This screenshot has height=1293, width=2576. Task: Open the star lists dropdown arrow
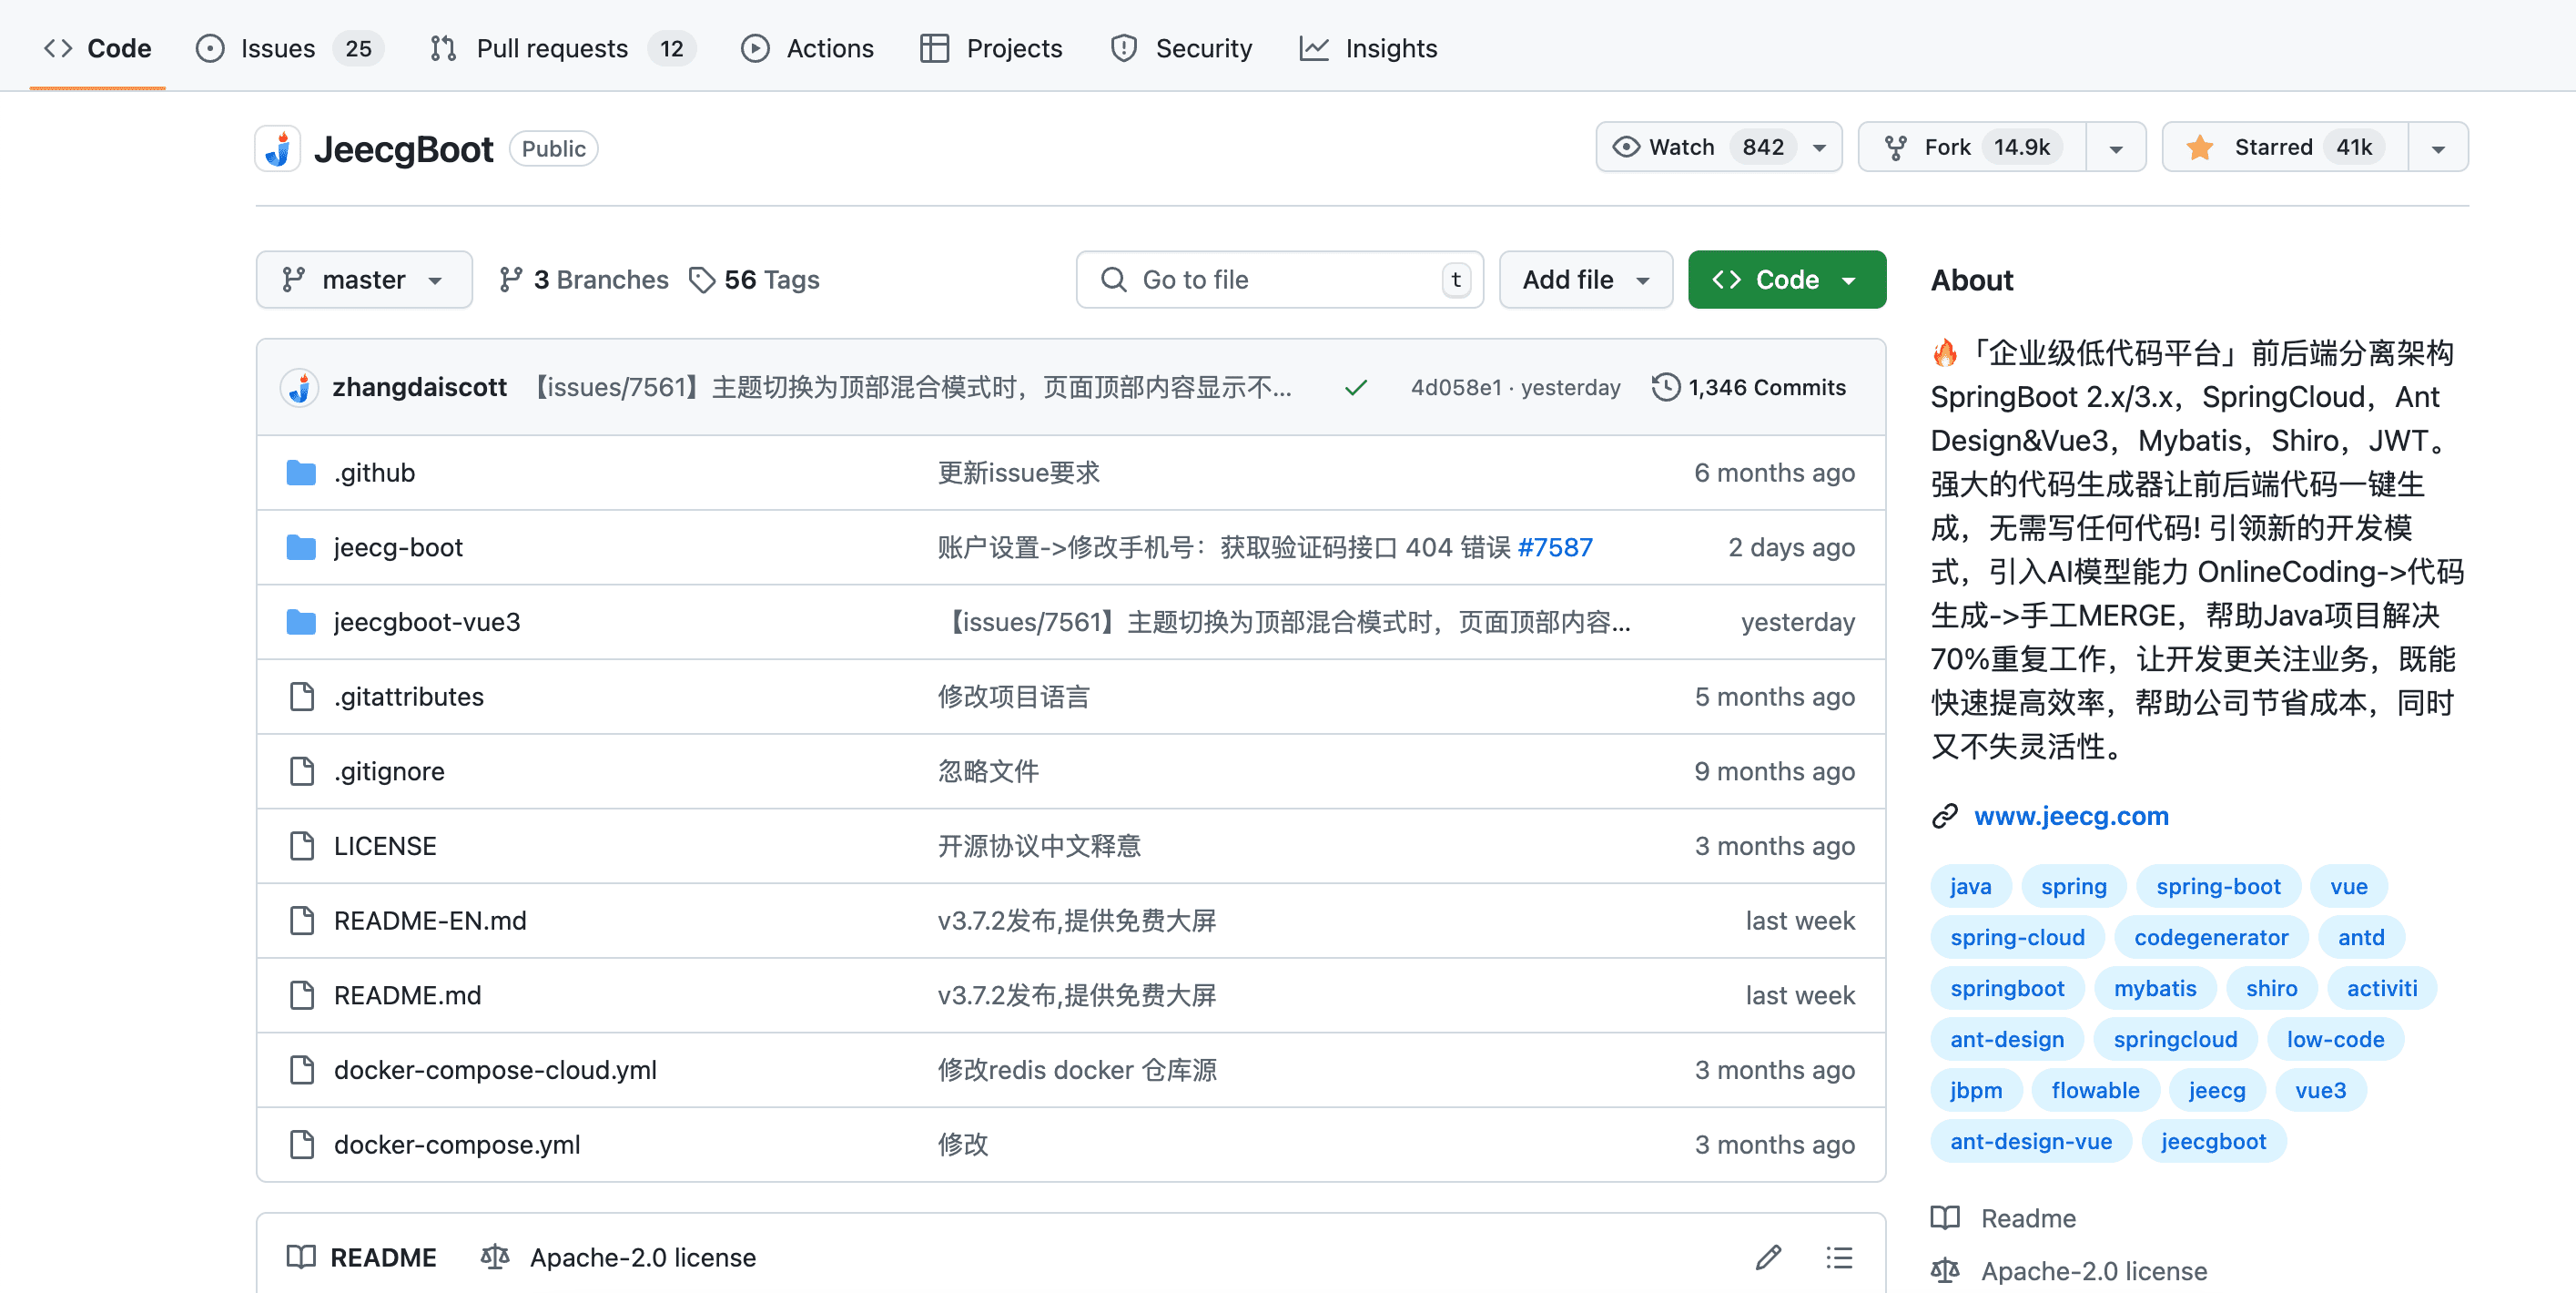click(2438, 148)
